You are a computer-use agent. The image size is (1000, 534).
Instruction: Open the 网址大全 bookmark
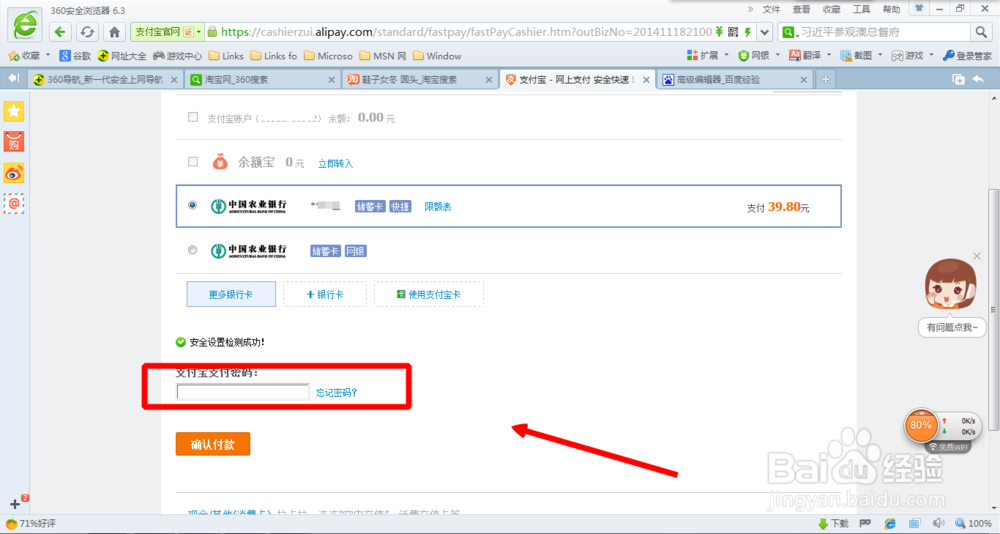[x=122, y=56]
